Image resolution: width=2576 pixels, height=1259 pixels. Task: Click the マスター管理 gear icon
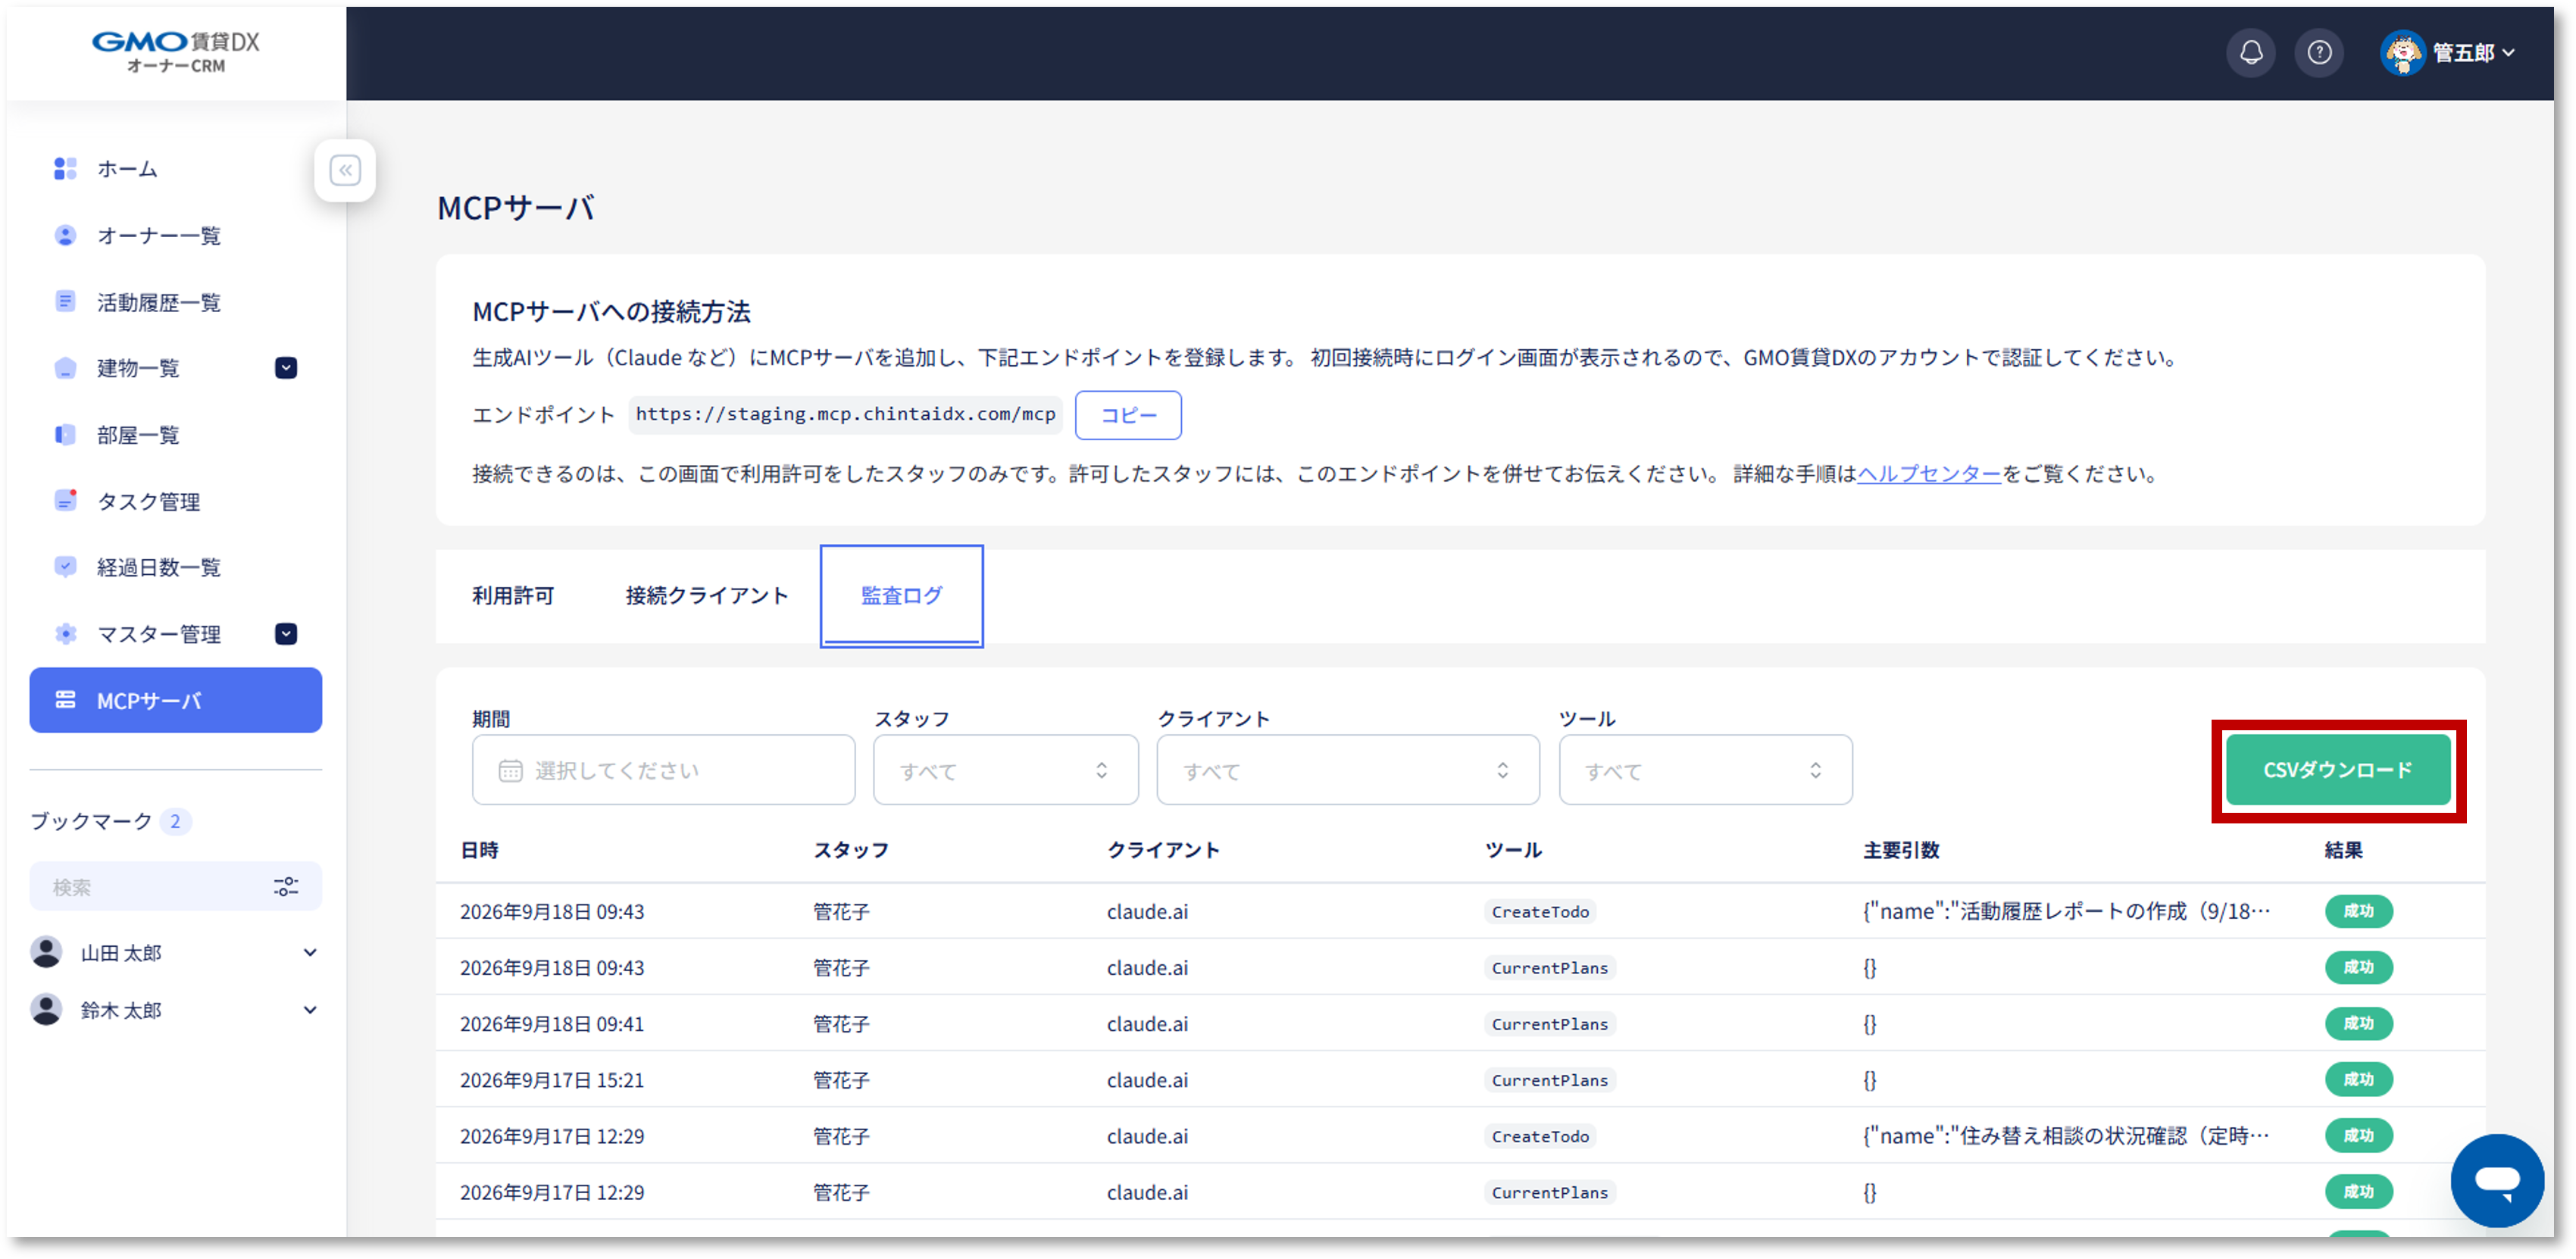(x=65, y=634)
